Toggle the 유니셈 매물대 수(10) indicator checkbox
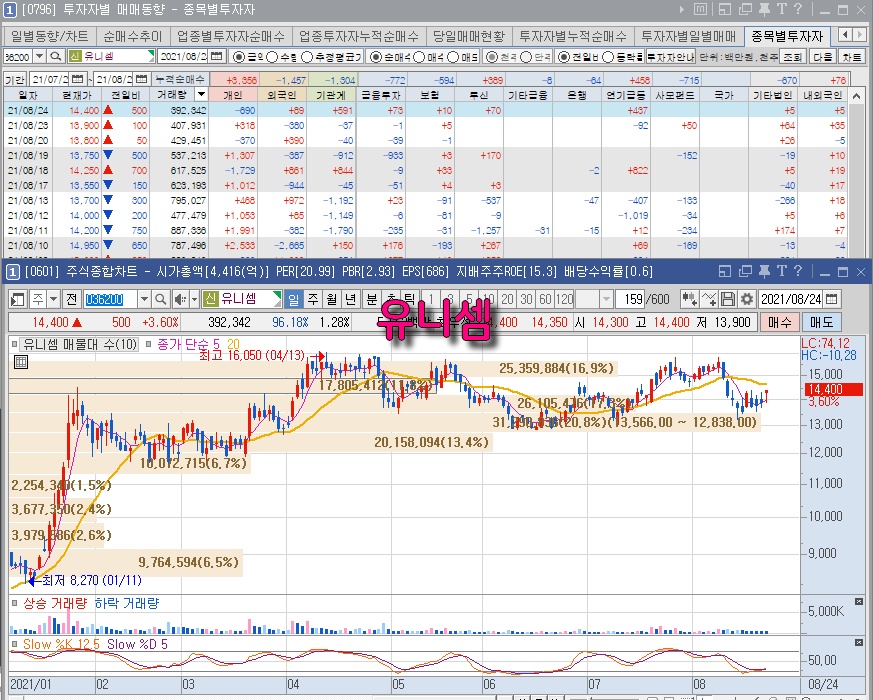 click(x=14, y=344)
